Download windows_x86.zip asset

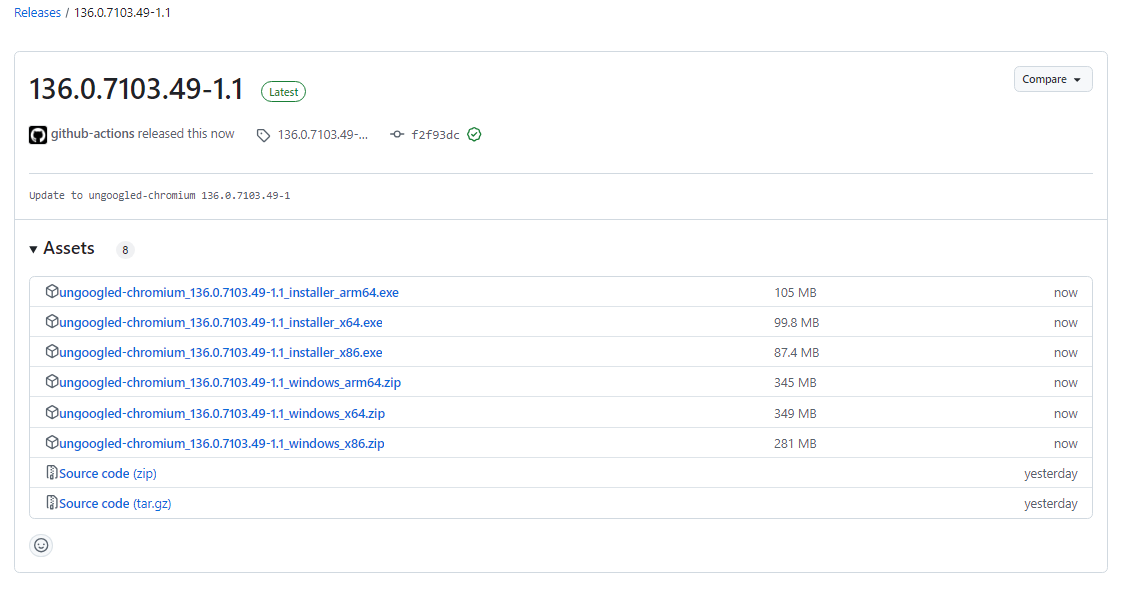coord(221,443)
